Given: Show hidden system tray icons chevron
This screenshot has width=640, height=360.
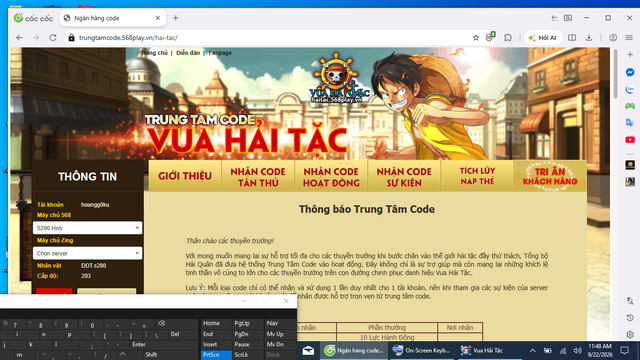Looking at the screenshot, I should (533, 351).
